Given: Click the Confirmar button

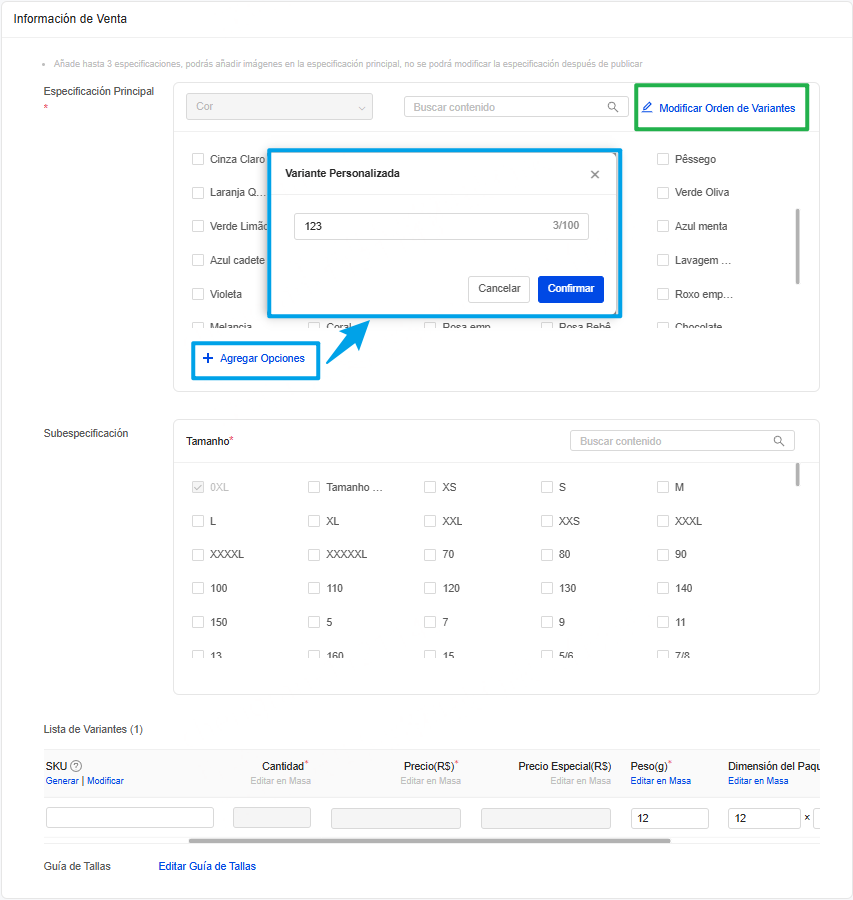Looking at the screenshot, I should pyautogui.click(x=570, y=288).
